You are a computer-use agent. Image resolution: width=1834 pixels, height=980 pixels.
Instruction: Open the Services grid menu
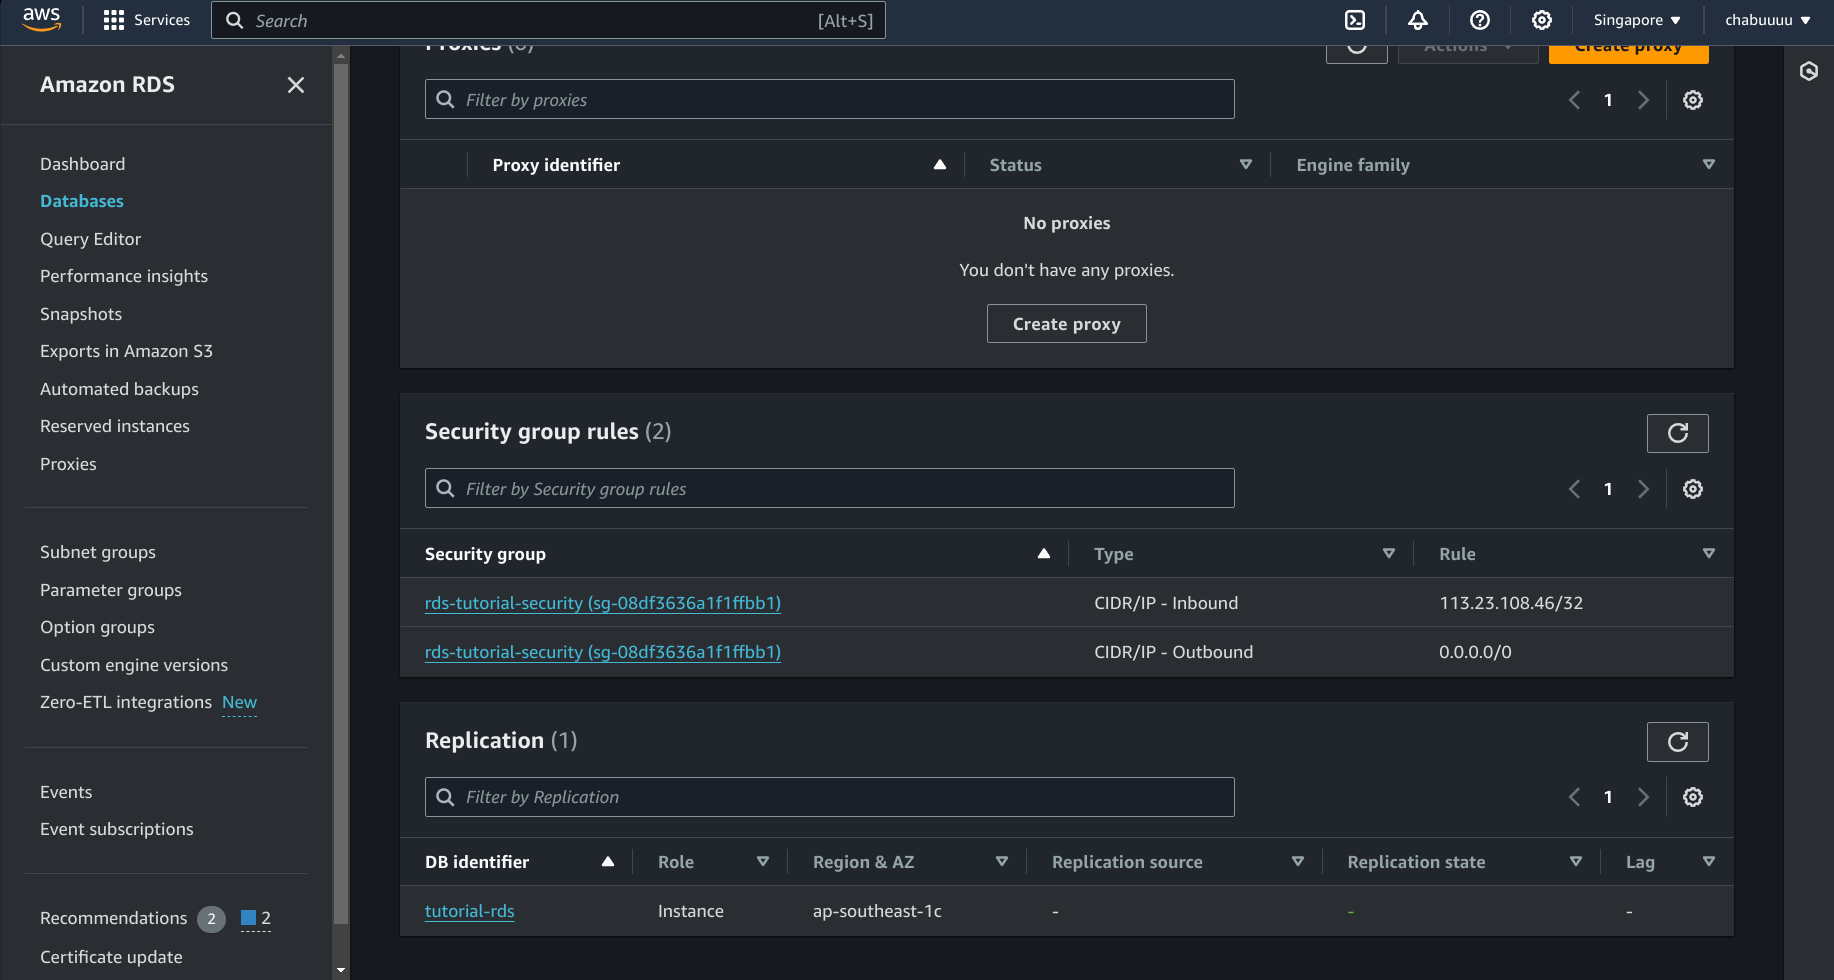point(146,20)
